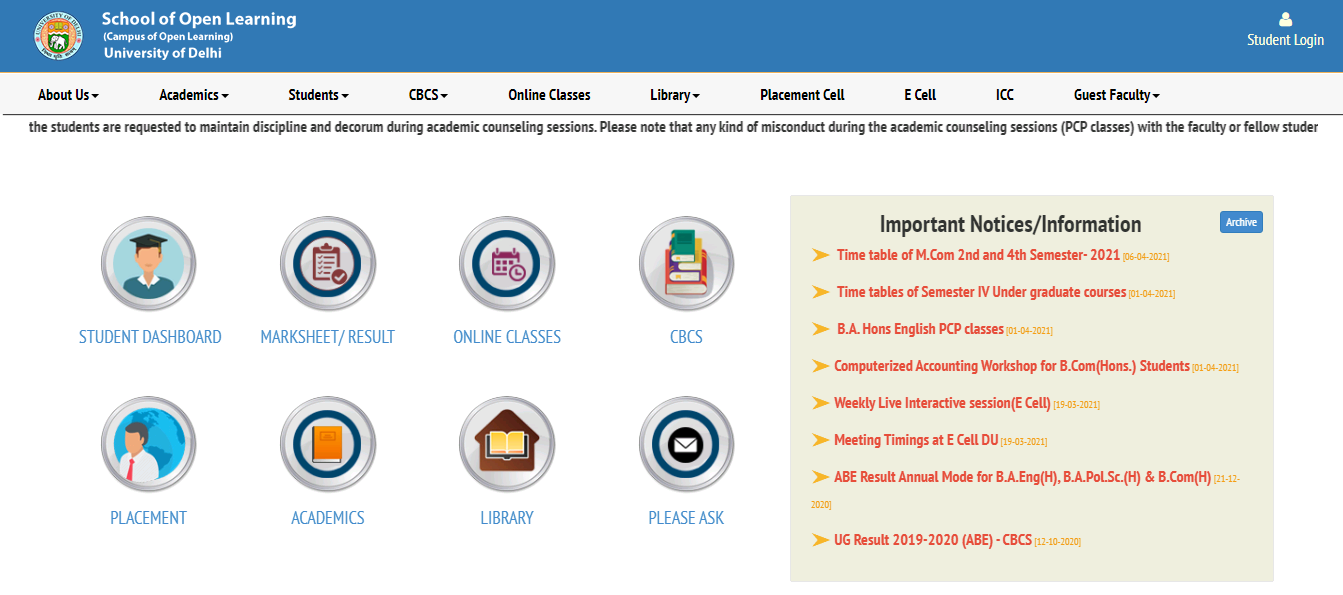The width and height of the screenshot is (1343, 595).
Task: Open the Placement person icon
Action: click(x=149, y=444)
